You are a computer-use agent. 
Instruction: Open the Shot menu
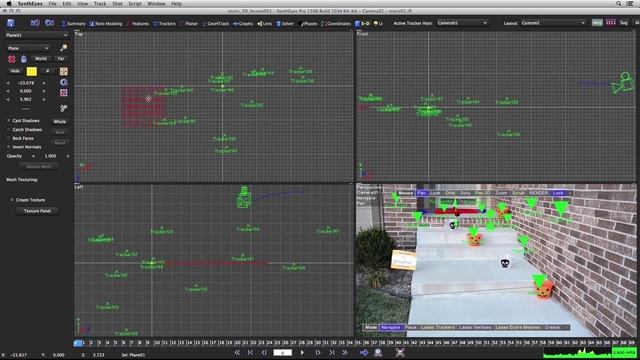117,4
